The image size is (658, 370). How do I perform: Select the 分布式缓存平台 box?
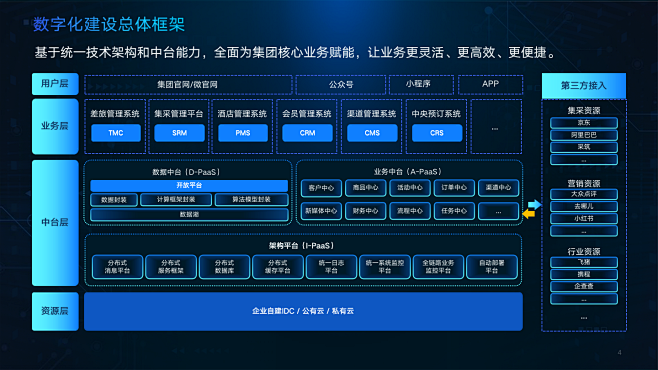point(278,267)
